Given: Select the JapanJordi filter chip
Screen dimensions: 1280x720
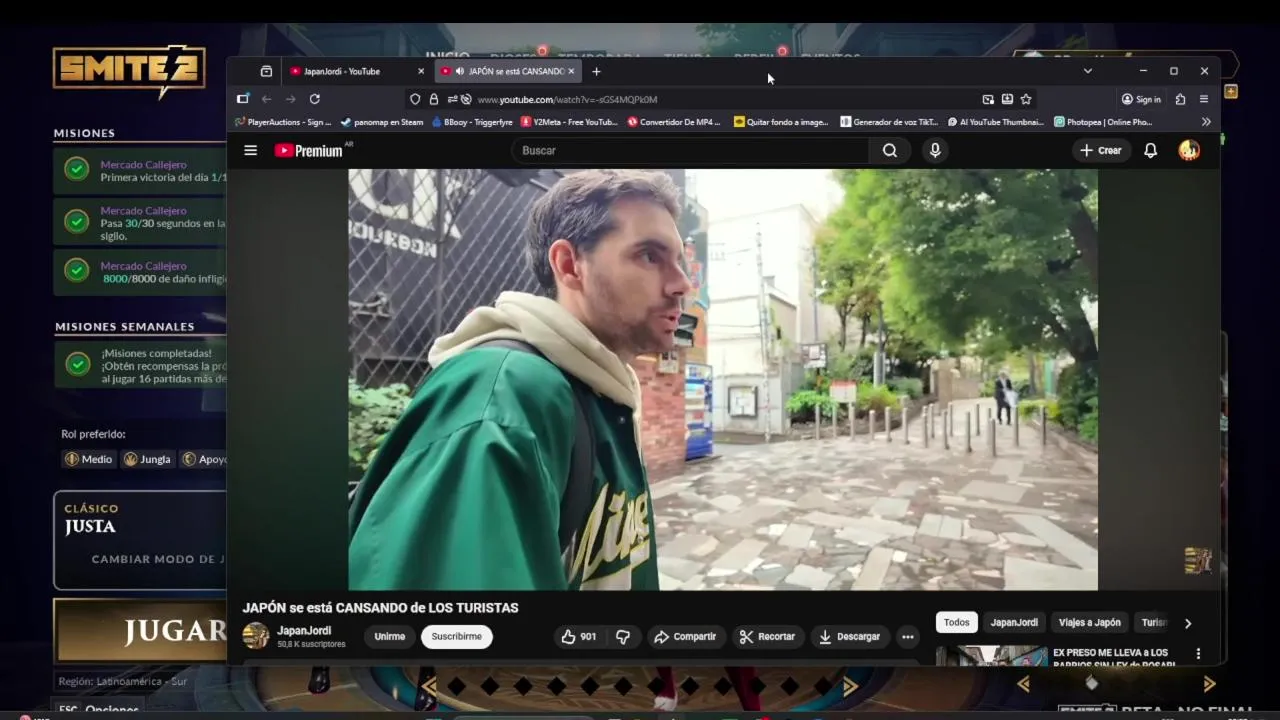Looking at the screenshot, I should pyautogui.click(x=1014, y=622).
